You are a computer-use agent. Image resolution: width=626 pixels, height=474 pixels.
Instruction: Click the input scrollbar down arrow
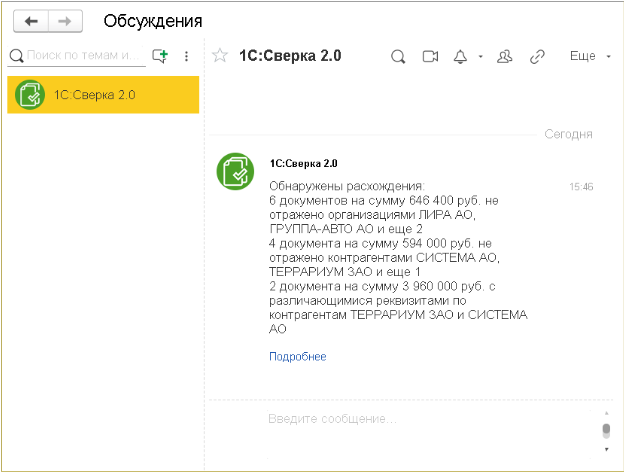(606, 450)
